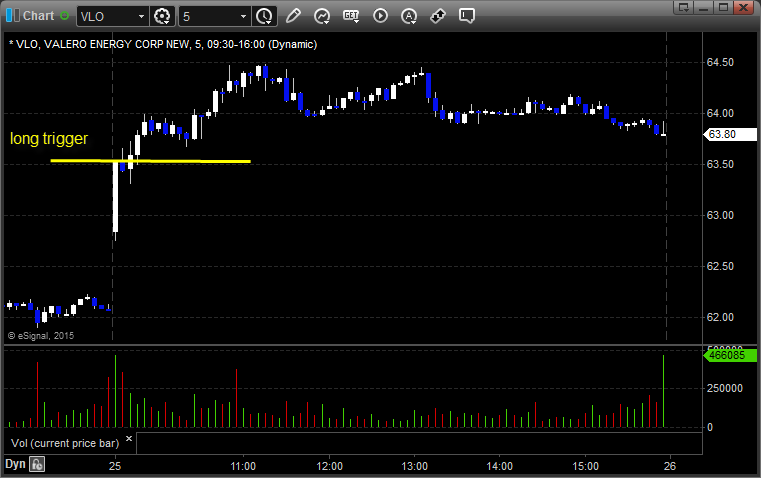Select the long trigger annotation text
761x478 pixels.
pyautogui.click(x=49, y=139)
